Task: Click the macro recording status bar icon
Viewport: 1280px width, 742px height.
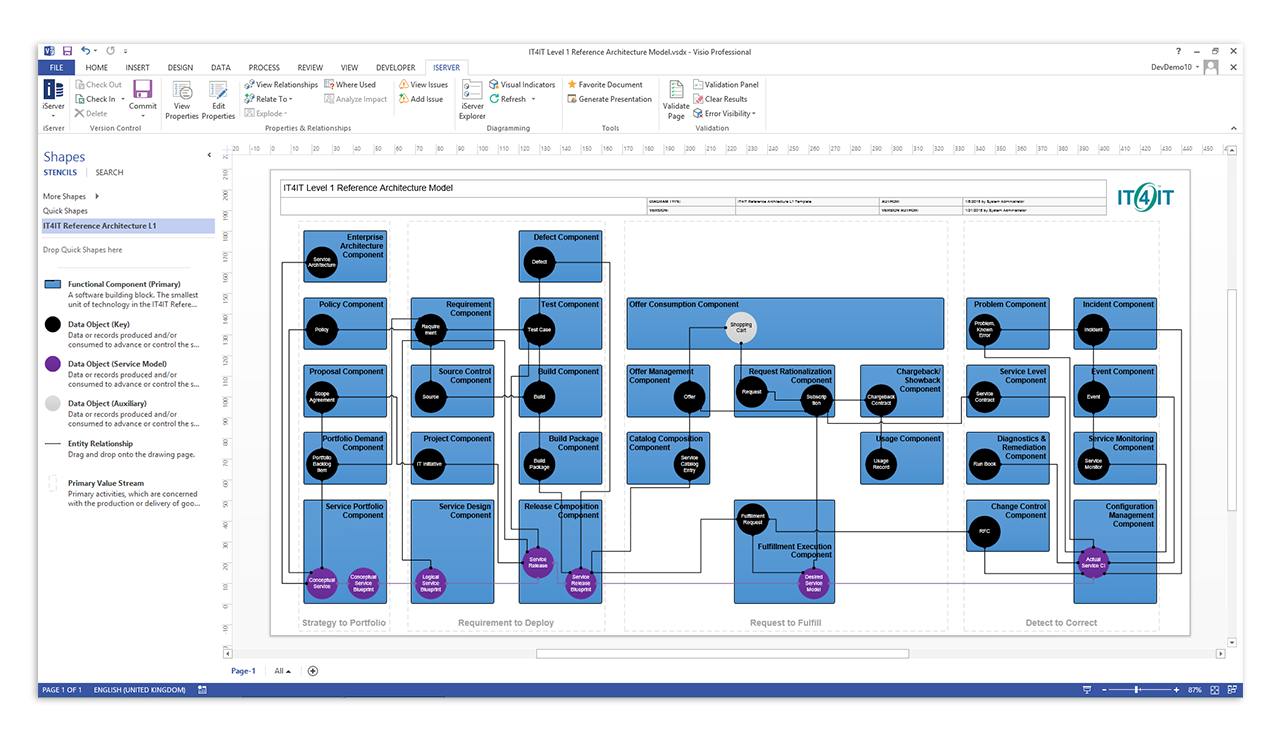Action: (203, 690)
